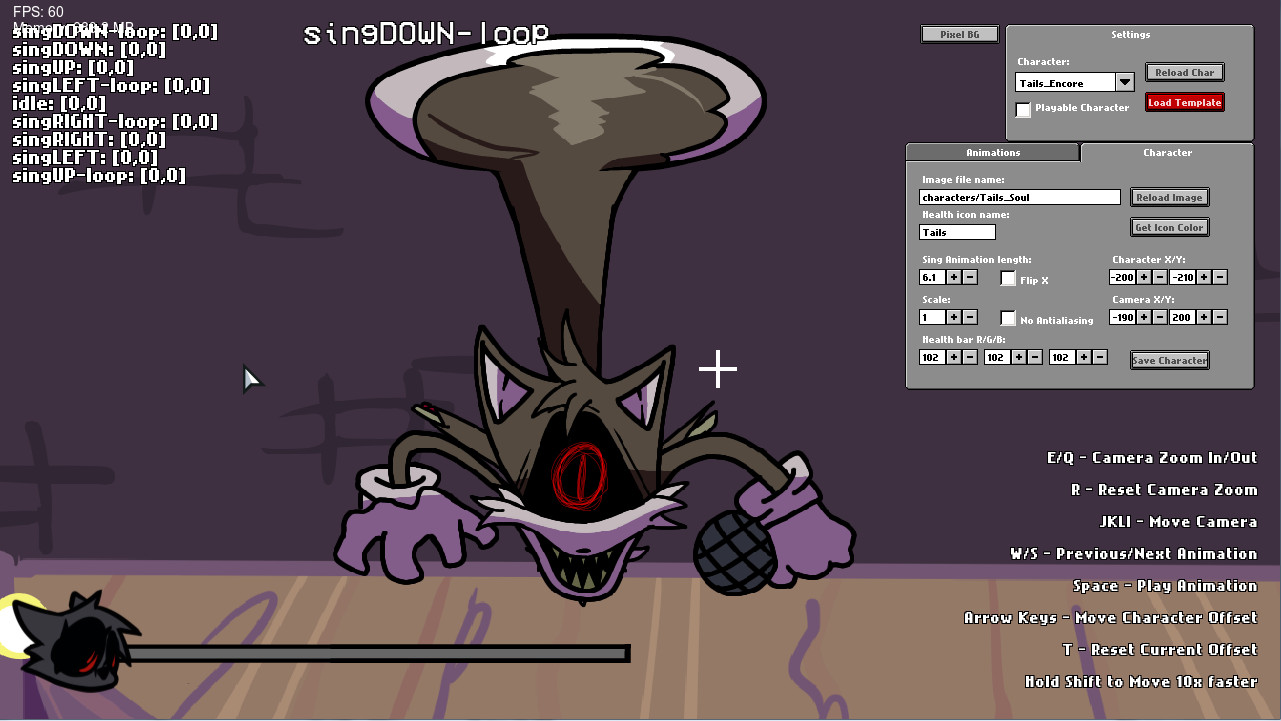Save the character with Save Character
The image size is (1281, 721).
pos(1169,359)
